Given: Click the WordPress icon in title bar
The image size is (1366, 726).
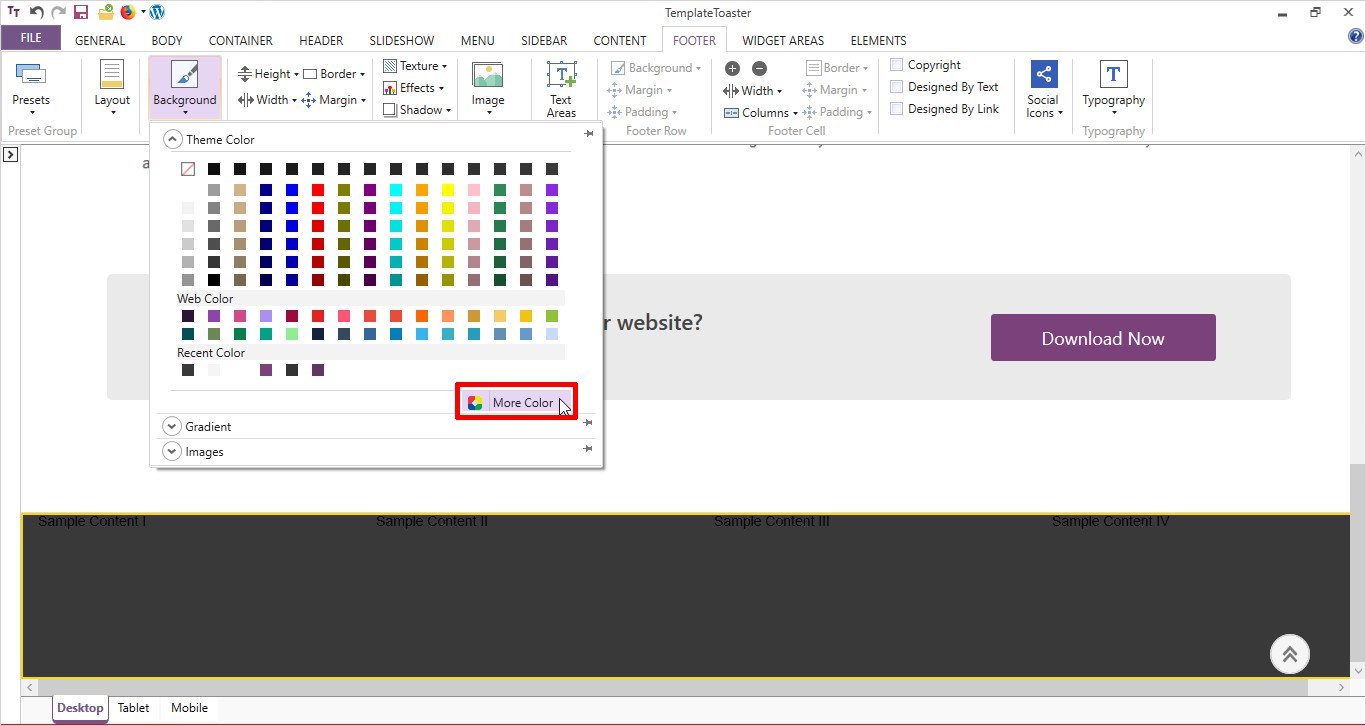Looking at the screenshot, I should point(156,12).
